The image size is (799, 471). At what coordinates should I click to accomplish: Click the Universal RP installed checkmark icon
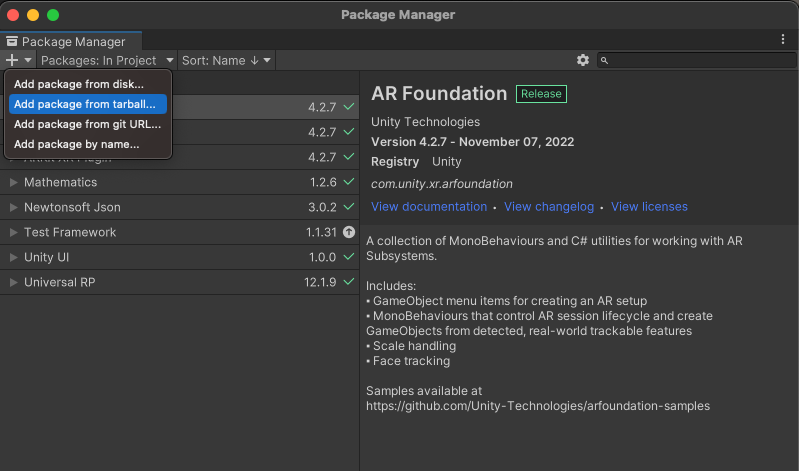coord(349,282)
